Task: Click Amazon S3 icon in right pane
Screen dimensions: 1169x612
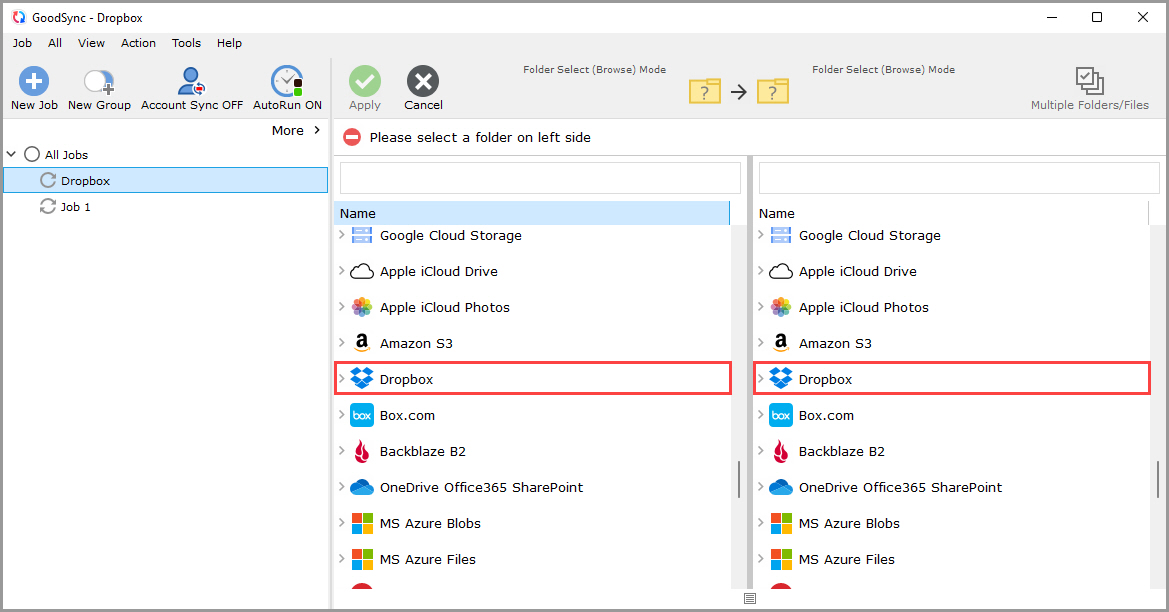Action: point(781,343)
